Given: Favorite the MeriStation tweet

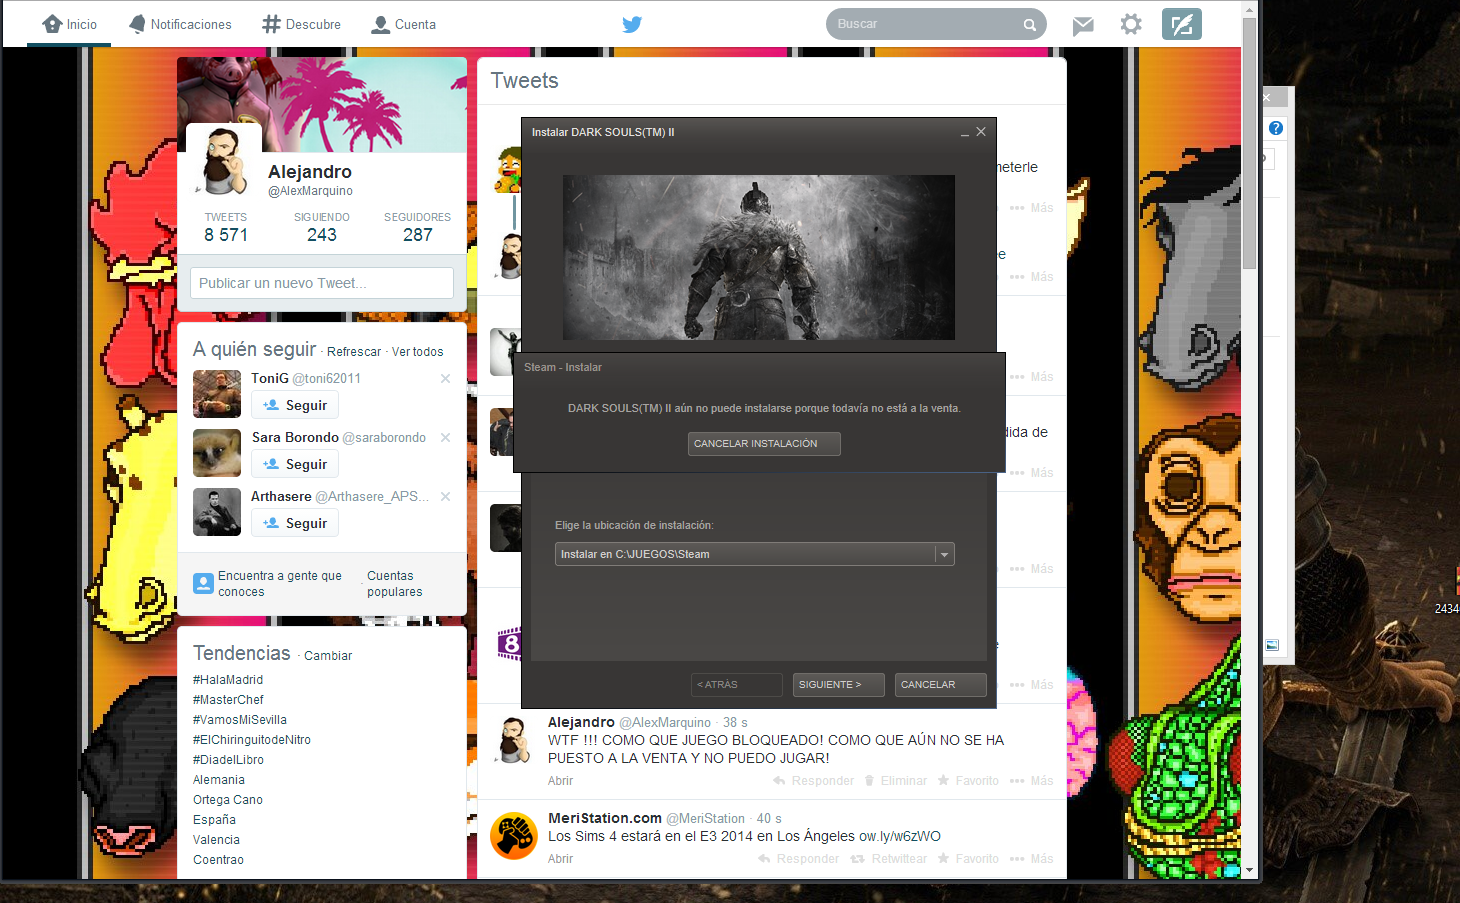Looking at the screenshot, I should [968, 859].
